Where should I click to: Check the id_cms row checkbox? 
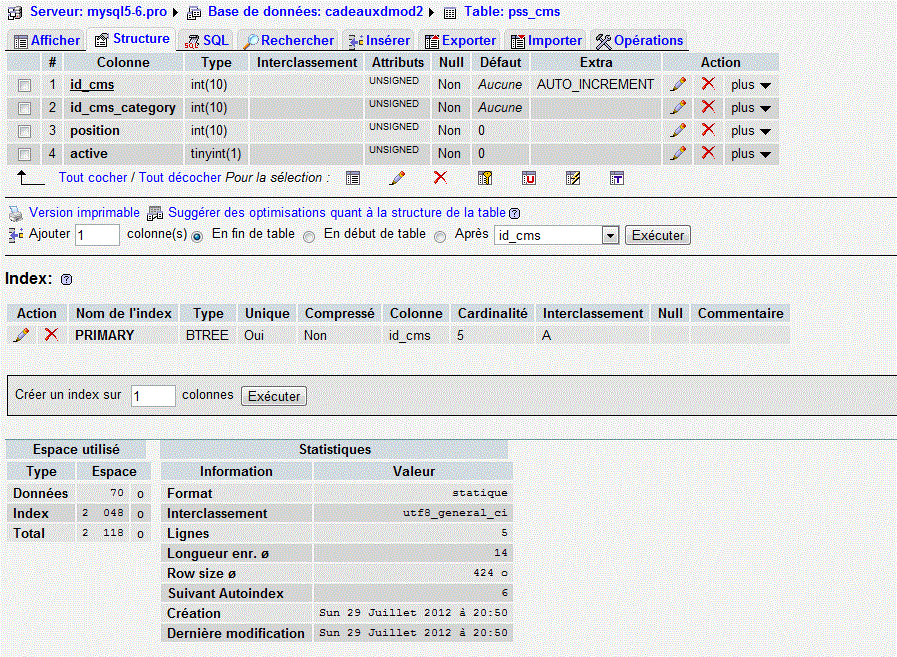coord(24,85)
